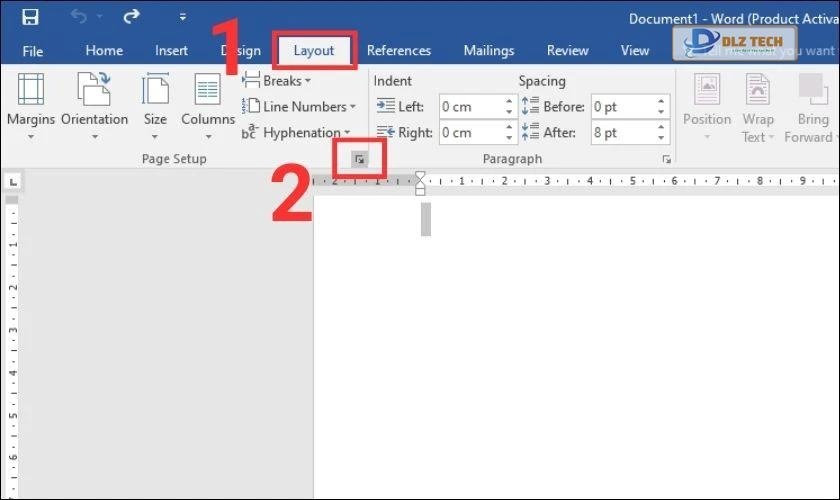
Task: Open Page Setup dialog launcher
Action: 360,159
